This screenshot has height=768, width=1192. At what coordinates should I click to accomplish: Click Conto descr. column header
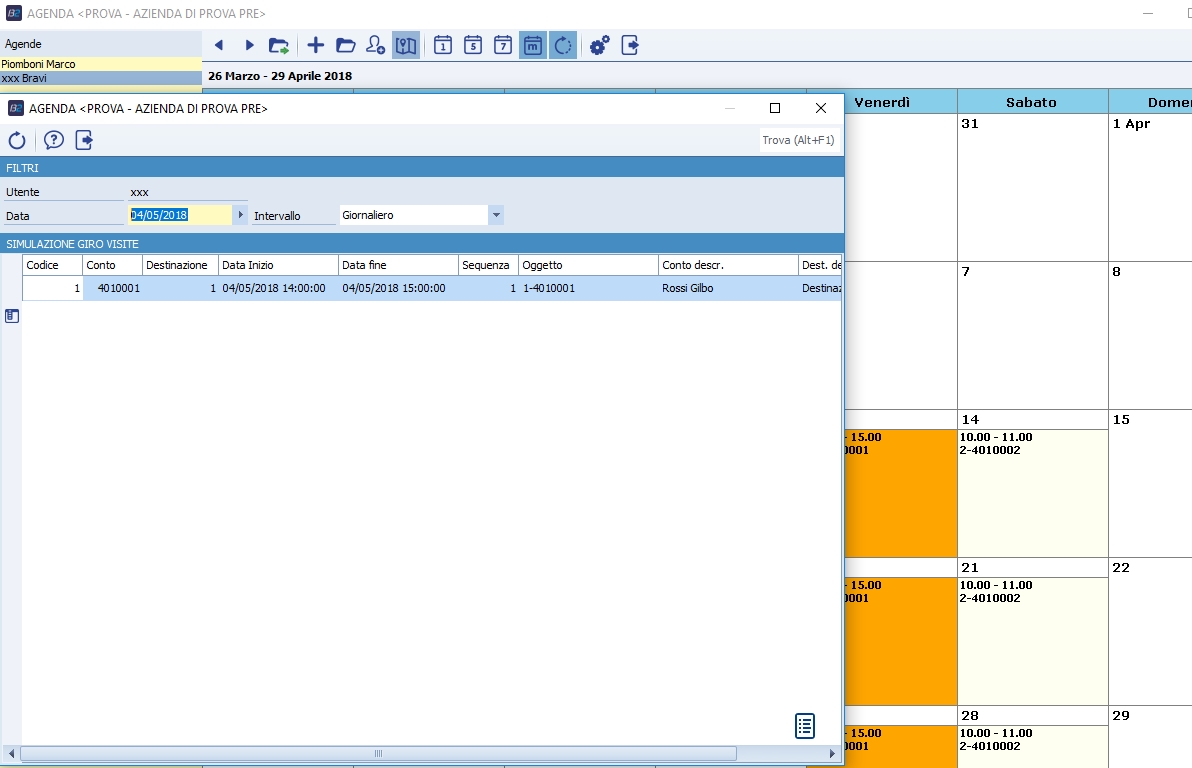click(728, 265)
